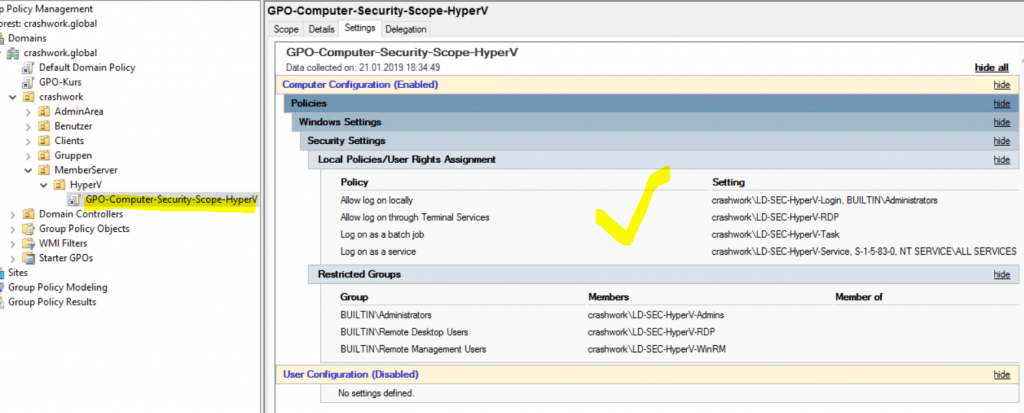
Task: Expand the Clients tree node
Action: coord(28,141)
